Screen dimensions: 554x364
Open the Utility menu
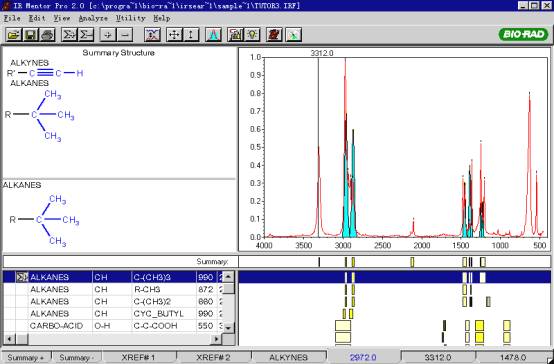131,18
